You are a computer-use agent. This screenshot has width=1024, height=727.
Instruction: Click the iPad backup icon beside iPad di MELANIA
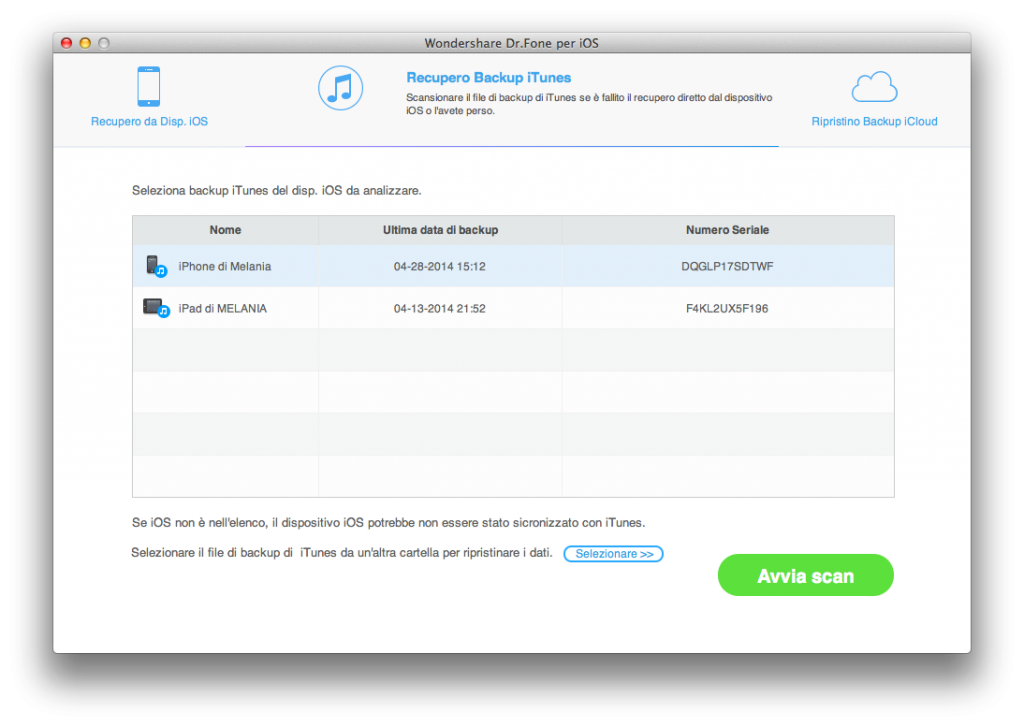coord(157,308)
